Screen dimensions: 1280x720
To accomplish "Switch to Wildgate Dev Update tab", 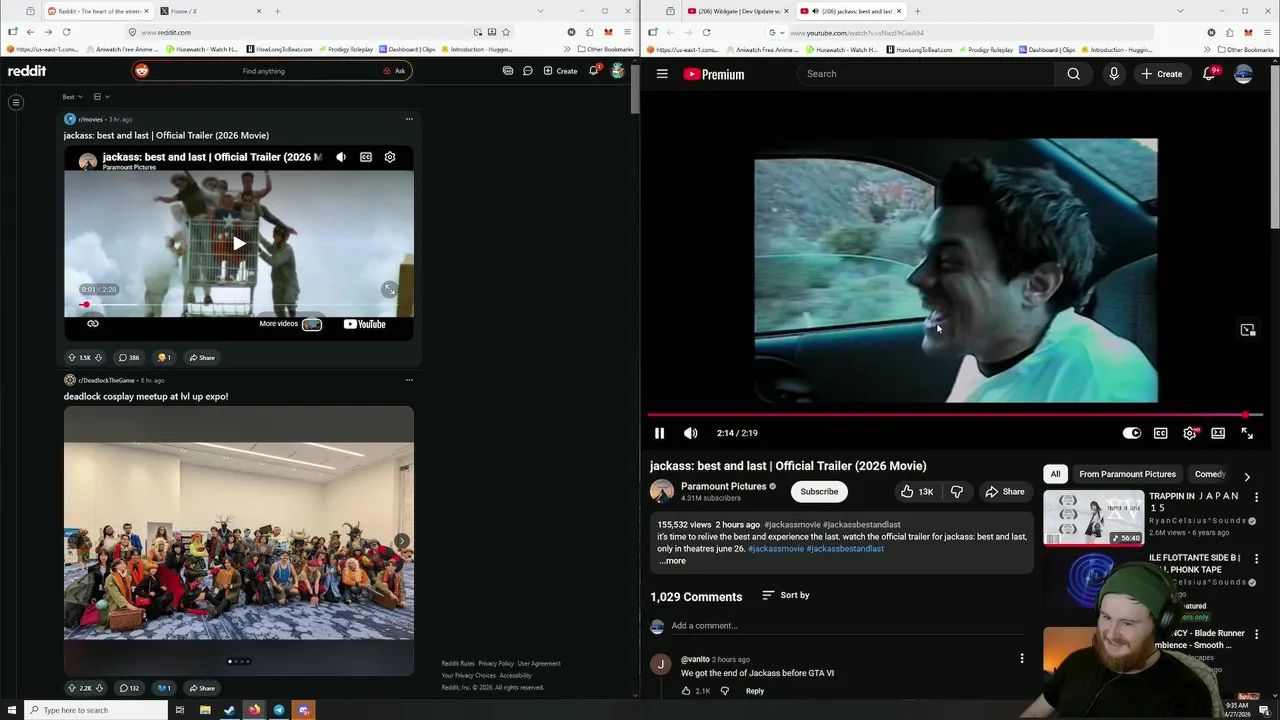I will pyautogui.click(x=737, y=11).
